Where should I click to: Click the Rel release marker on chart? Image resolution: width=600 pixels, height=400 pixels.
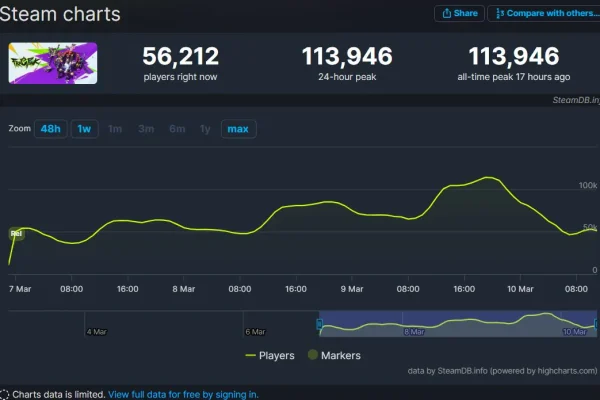[x=16, y=233]
